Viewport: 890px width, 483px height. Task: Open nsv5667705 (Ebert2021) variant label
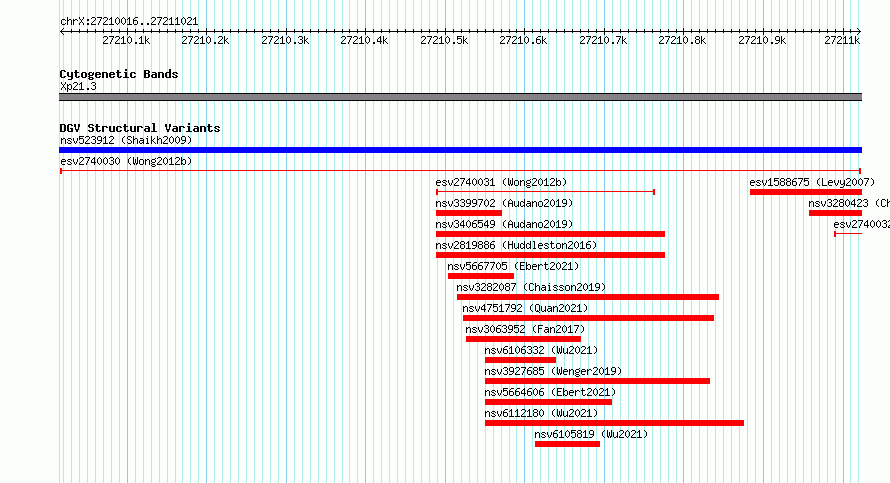coord(513,266)
